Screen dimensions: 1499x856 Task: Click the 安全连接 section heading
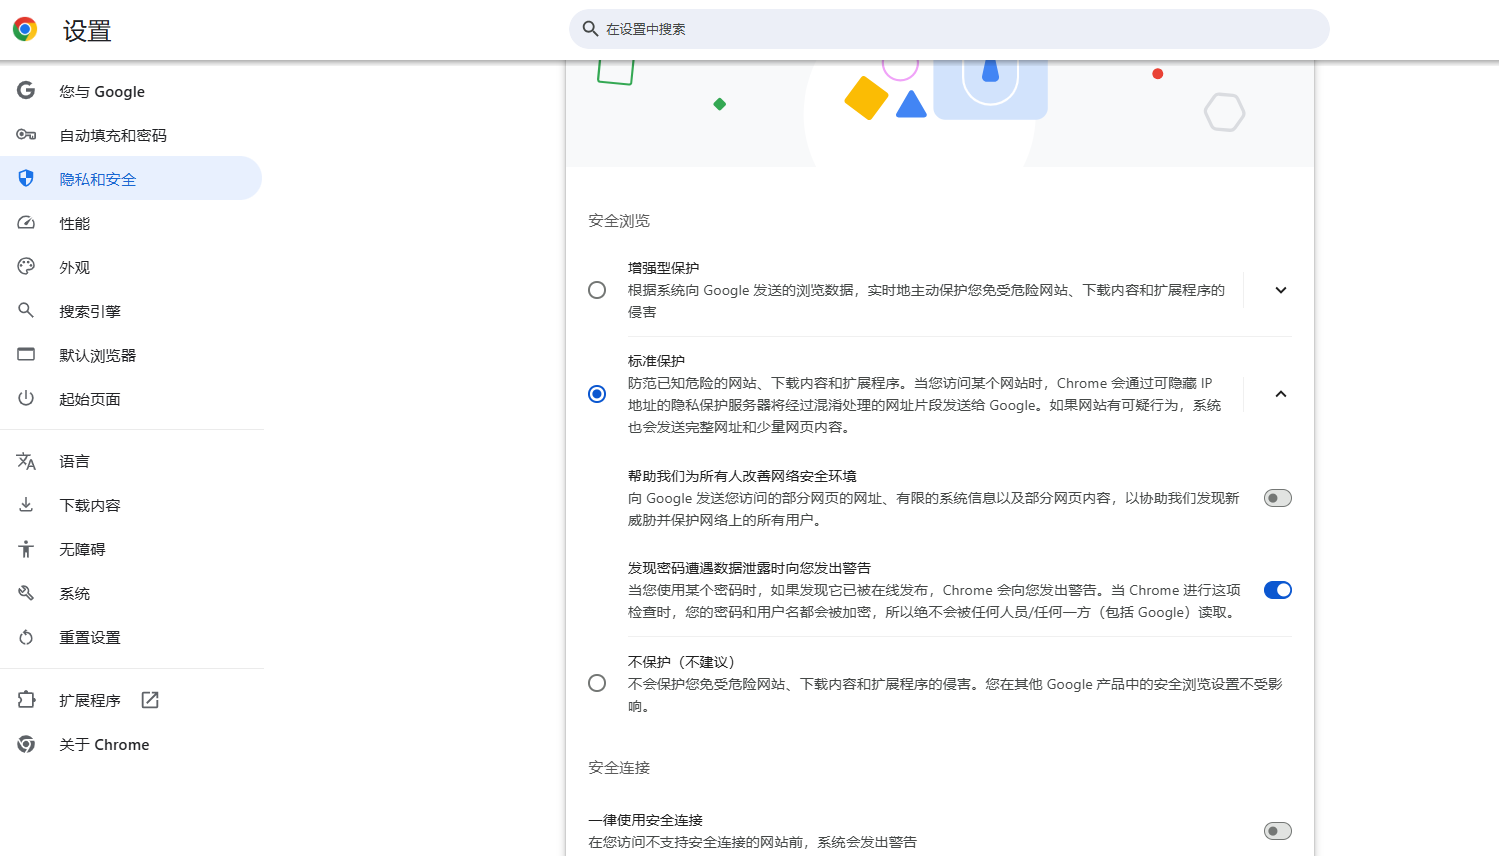(x=619, y=767)
